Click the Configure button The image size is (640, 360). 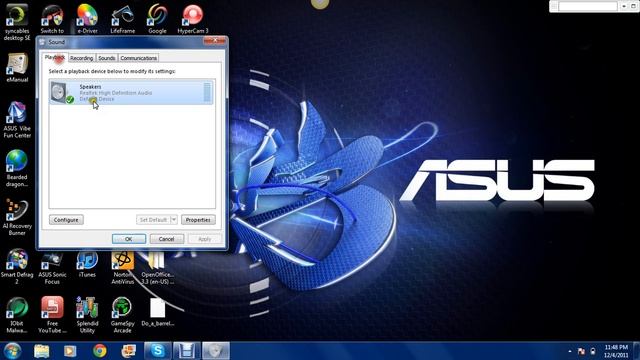pos(66,220)
